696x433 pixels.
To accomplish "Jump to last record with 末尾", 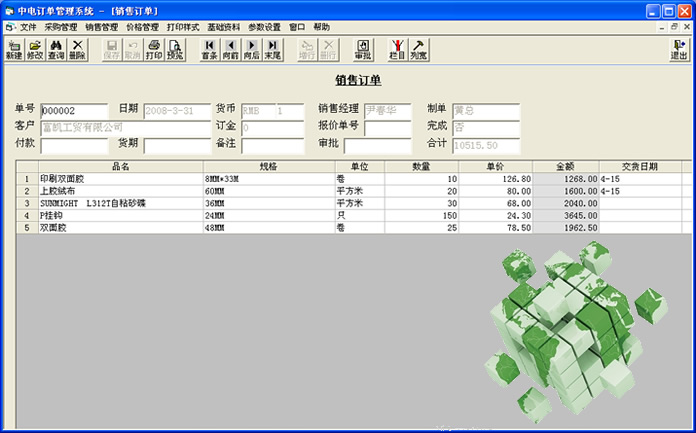I will 273,49.
